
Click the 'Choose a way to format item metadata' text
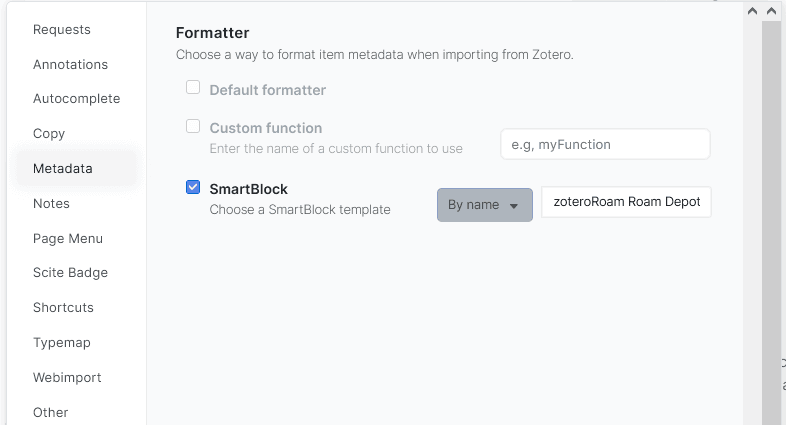click(374, 55)
